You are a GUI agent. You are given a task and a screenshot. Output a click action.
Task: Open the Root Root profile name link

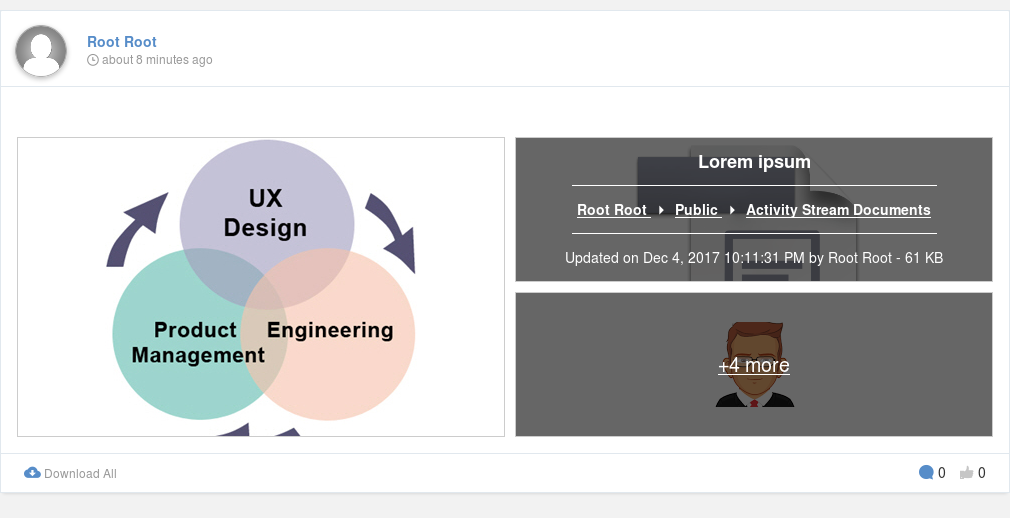[122, 42]
